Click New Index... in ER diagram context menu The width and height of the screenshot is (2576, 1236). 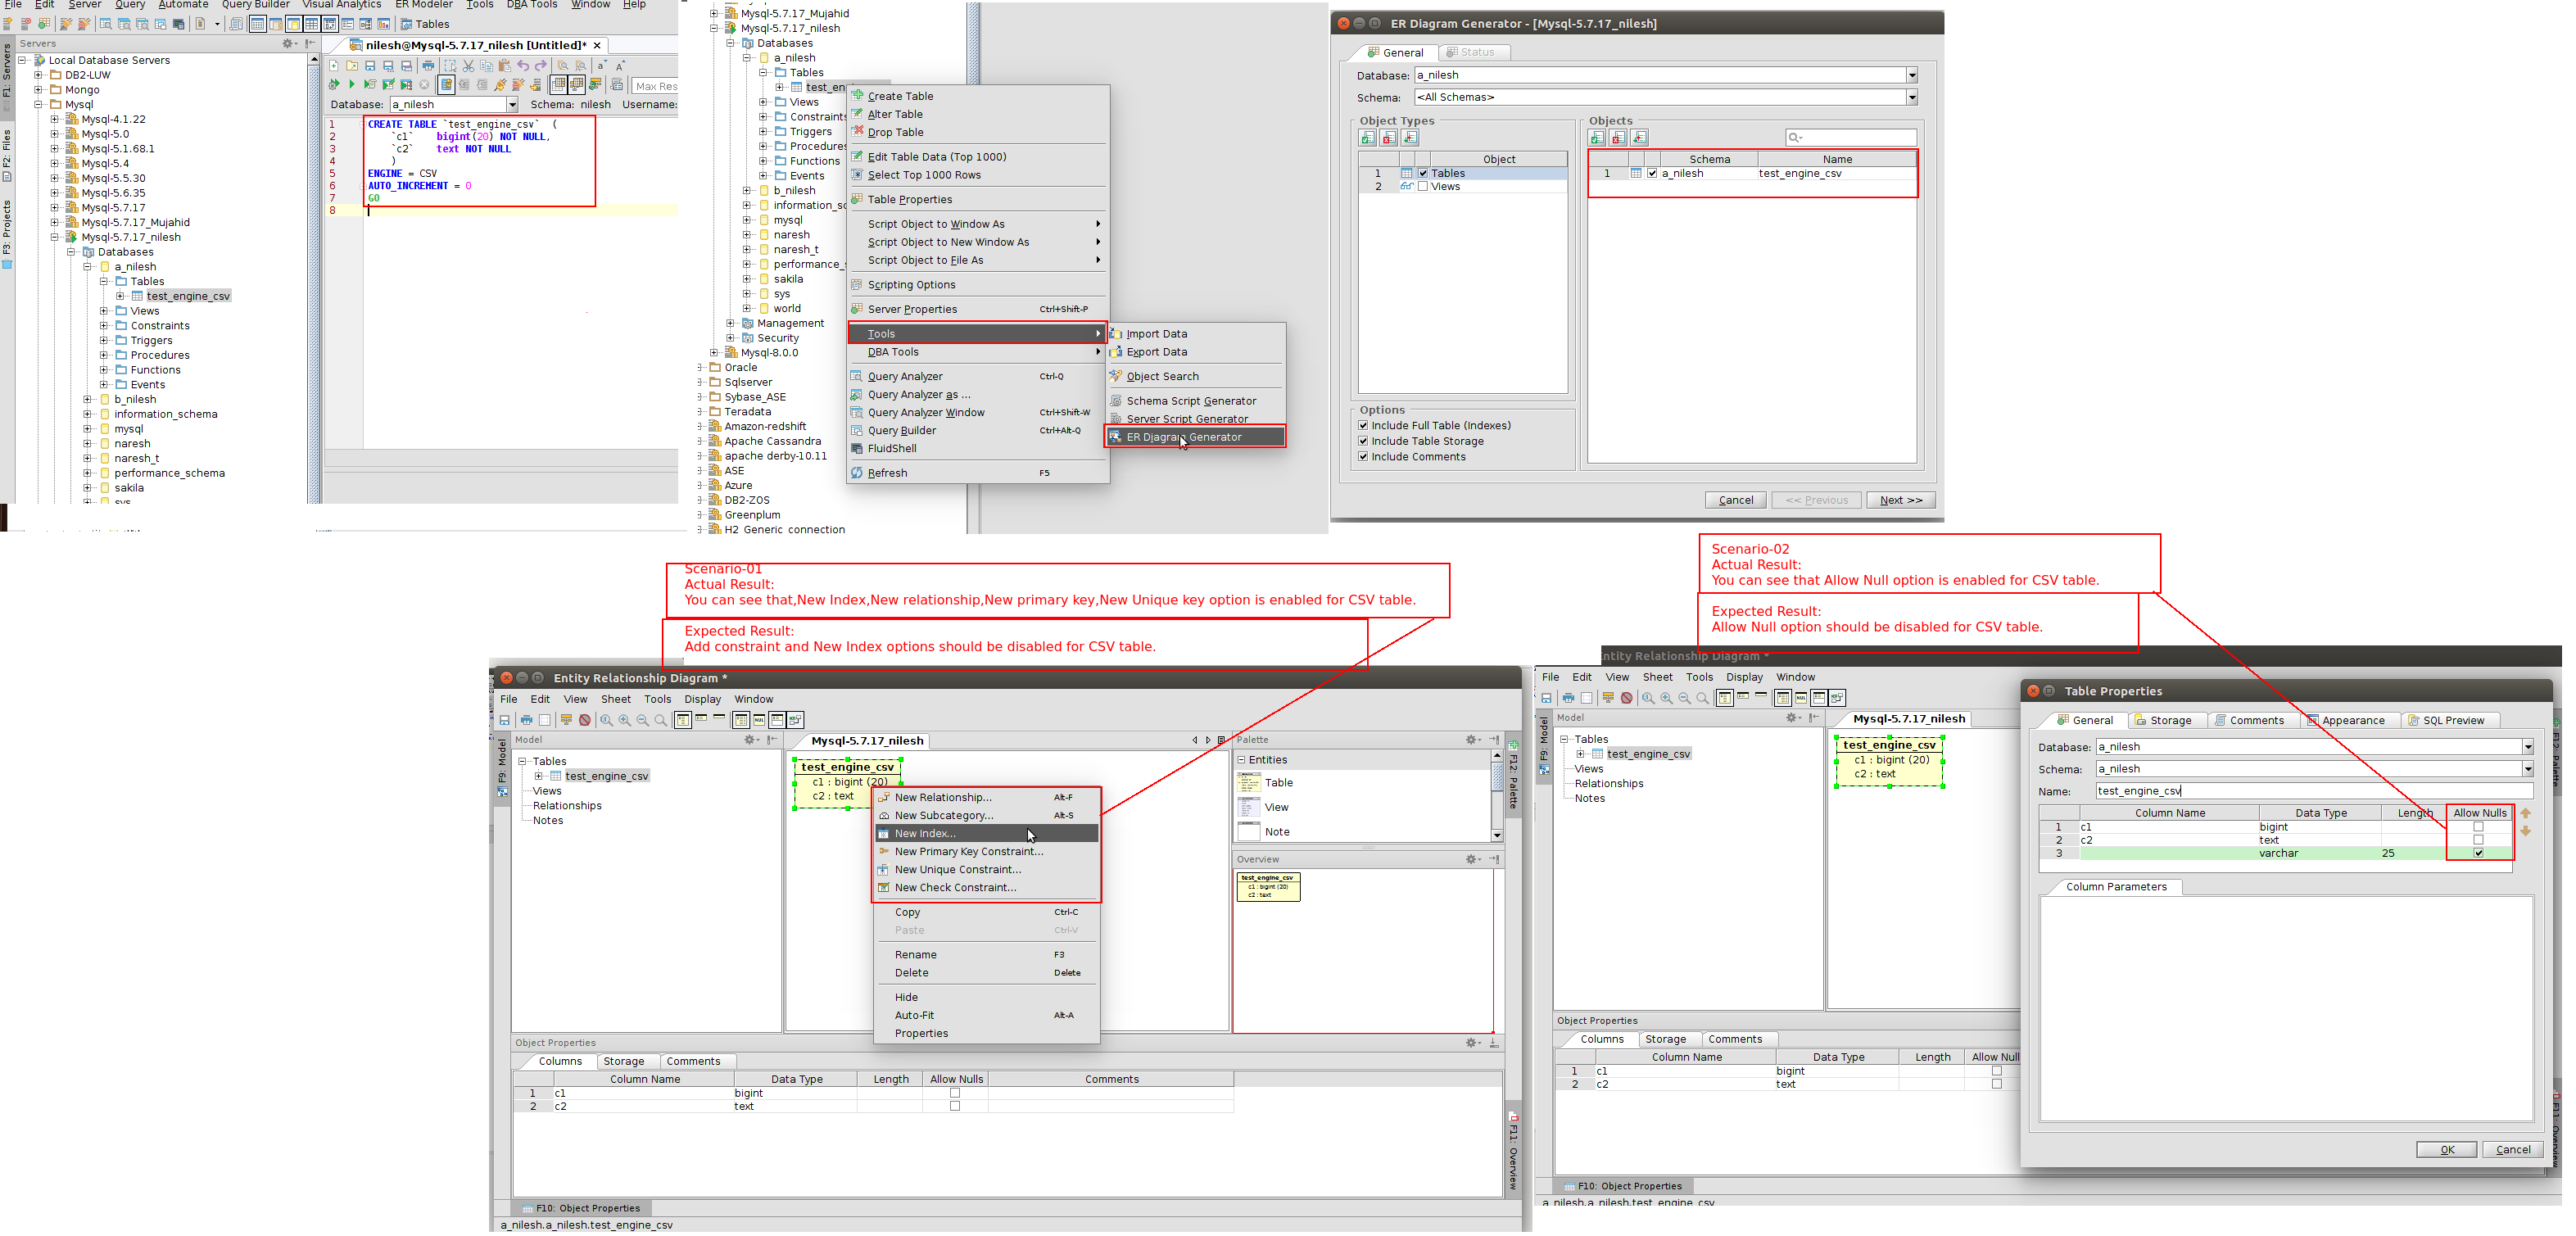pos(986,834)
